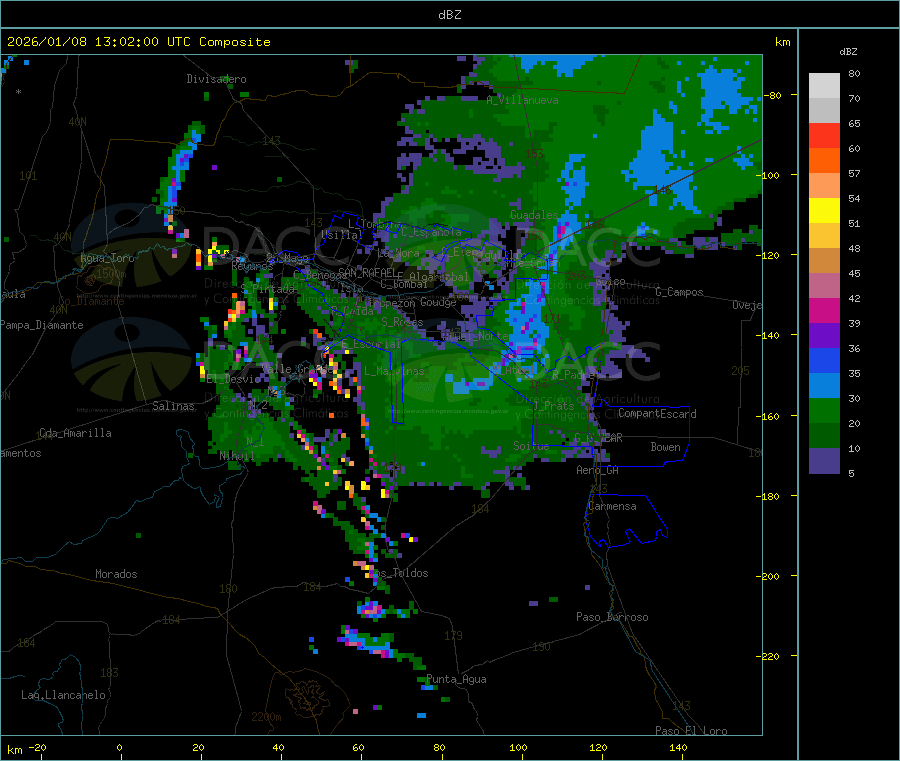Click the Aero_GA label
The height and width of the screenshot is (761, 900).
(x=598, y=470)
